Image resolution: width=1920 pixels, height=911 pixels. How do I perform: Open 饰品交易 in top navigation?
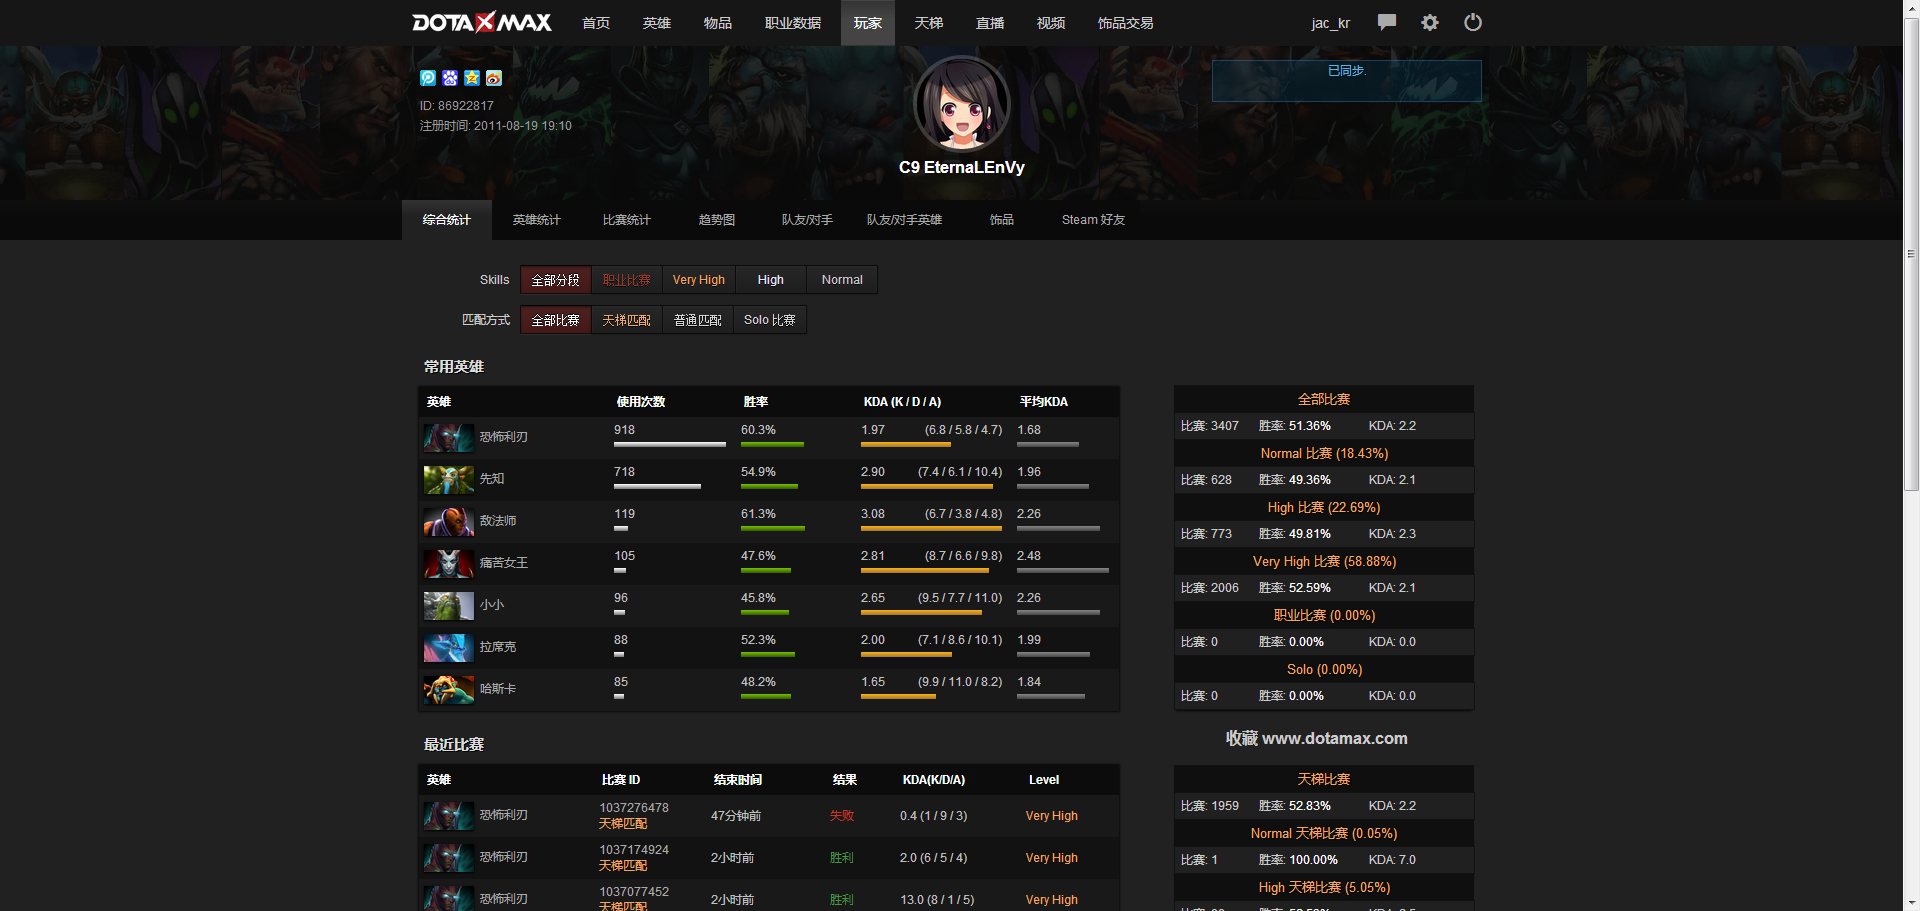coord(1126,23)
